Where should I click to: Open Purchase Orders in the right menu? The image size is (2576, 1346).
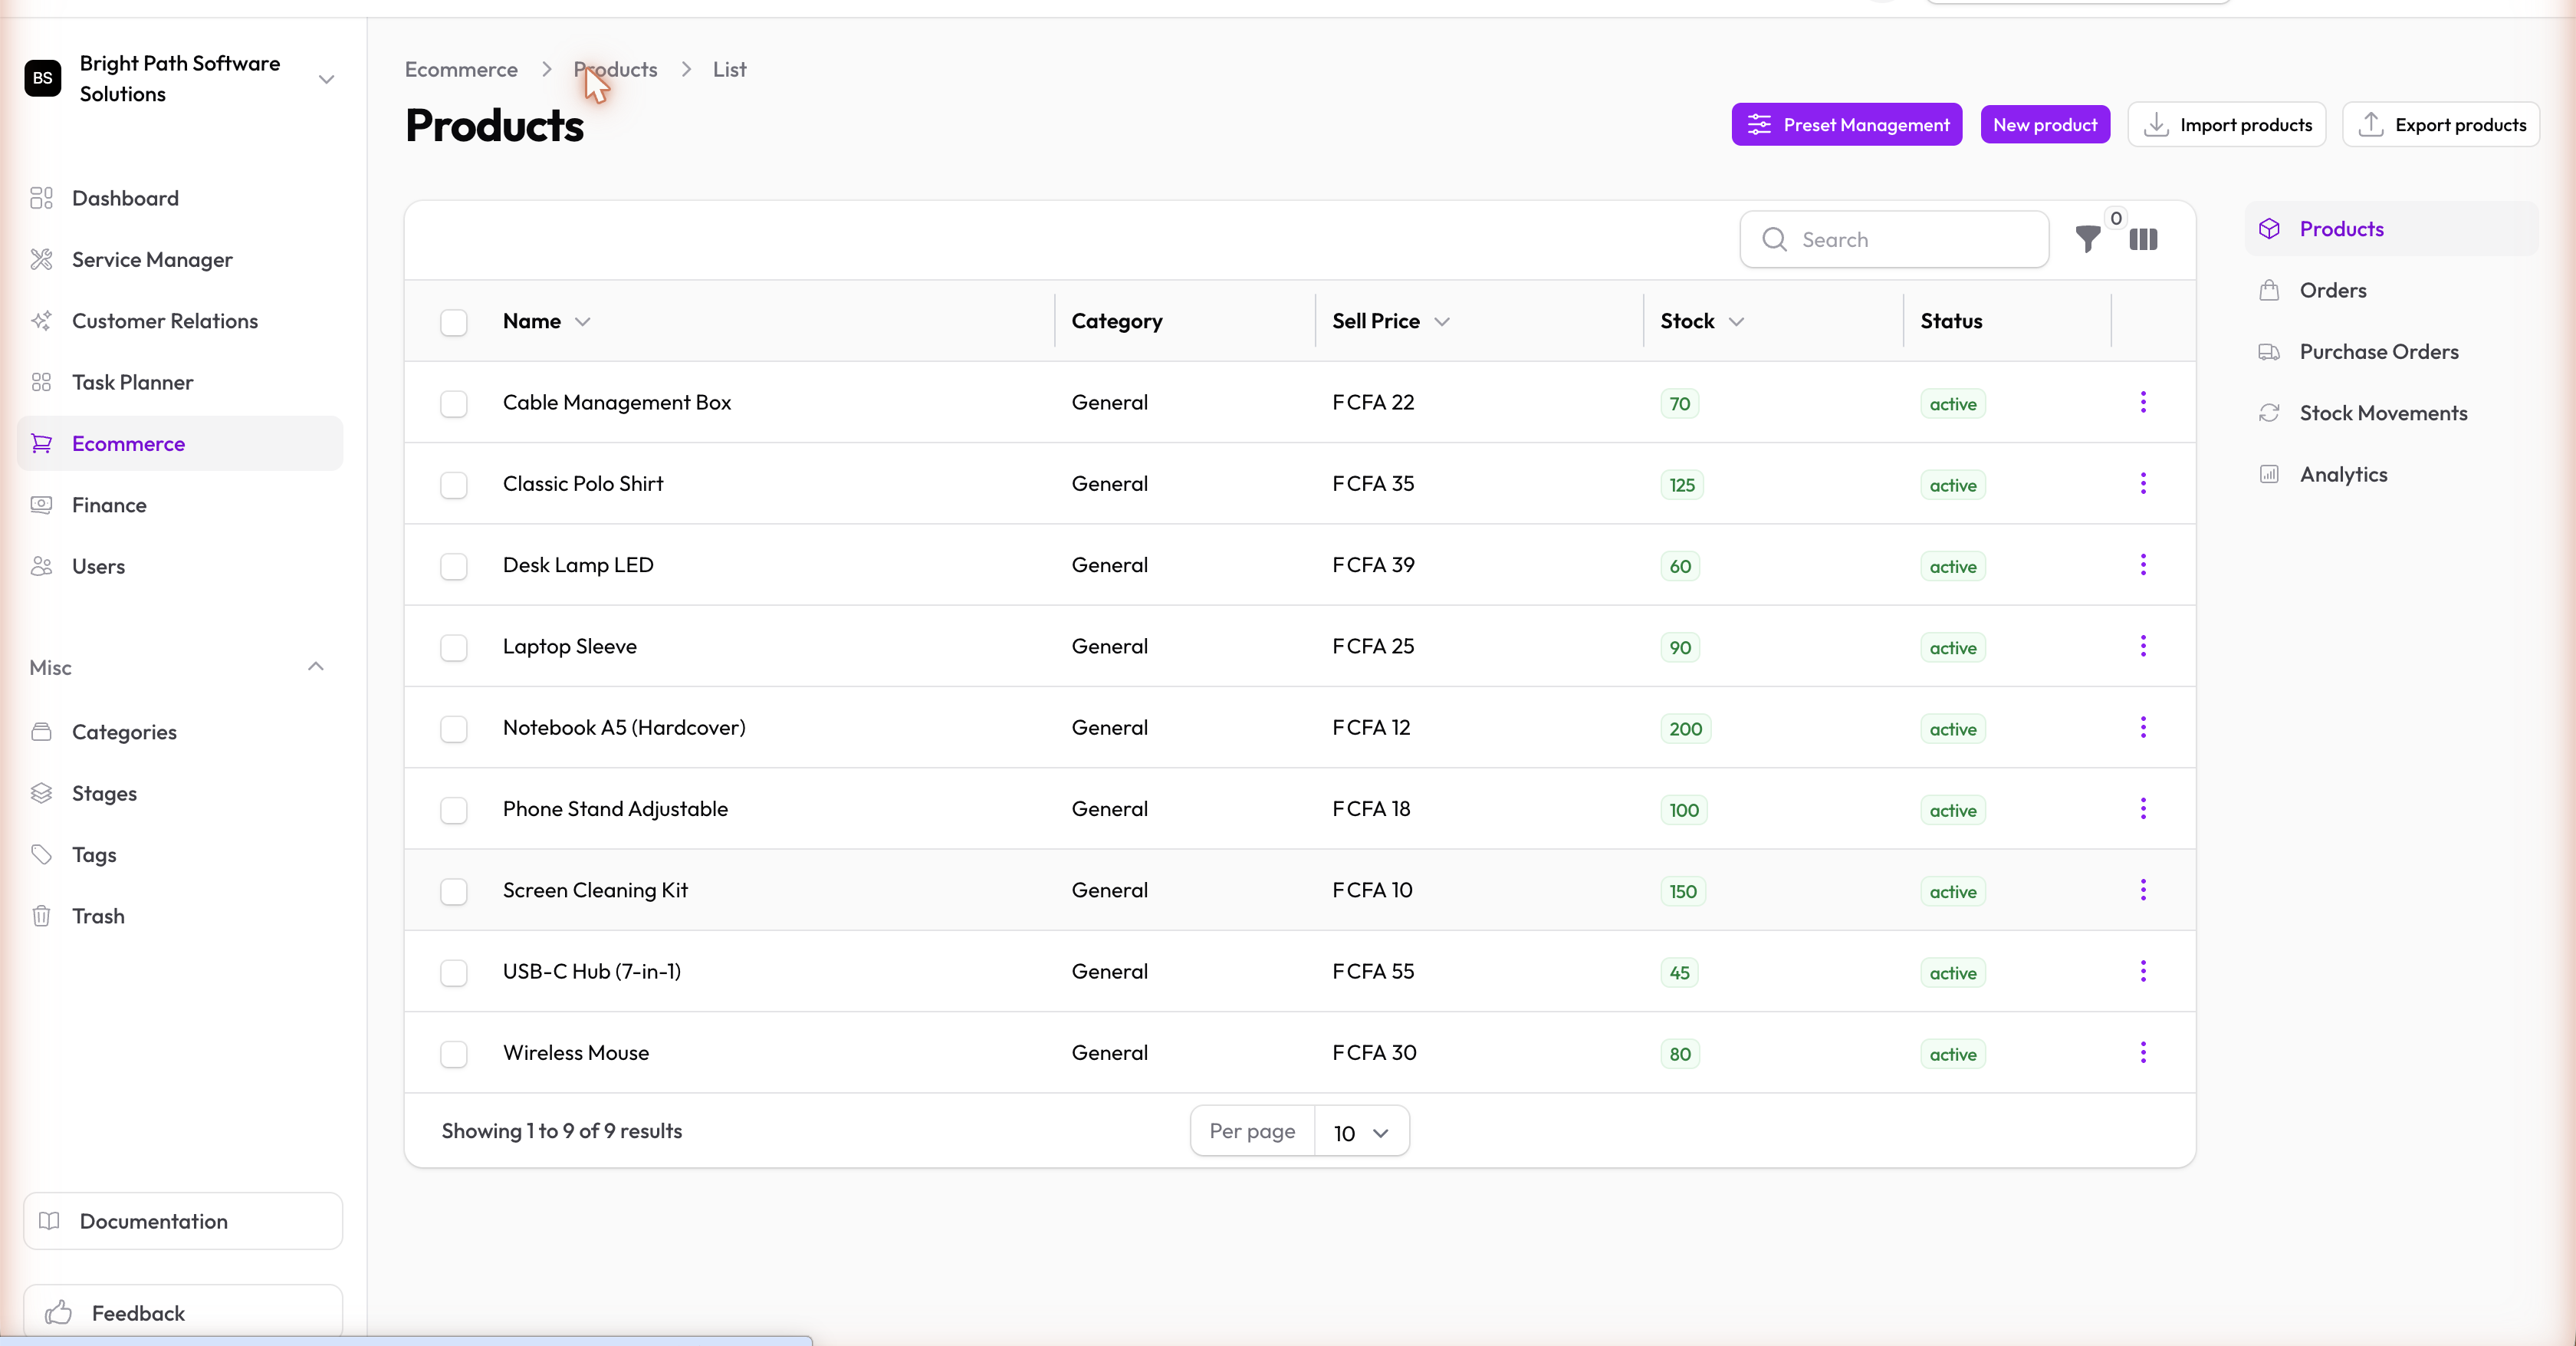[2391, 351]
